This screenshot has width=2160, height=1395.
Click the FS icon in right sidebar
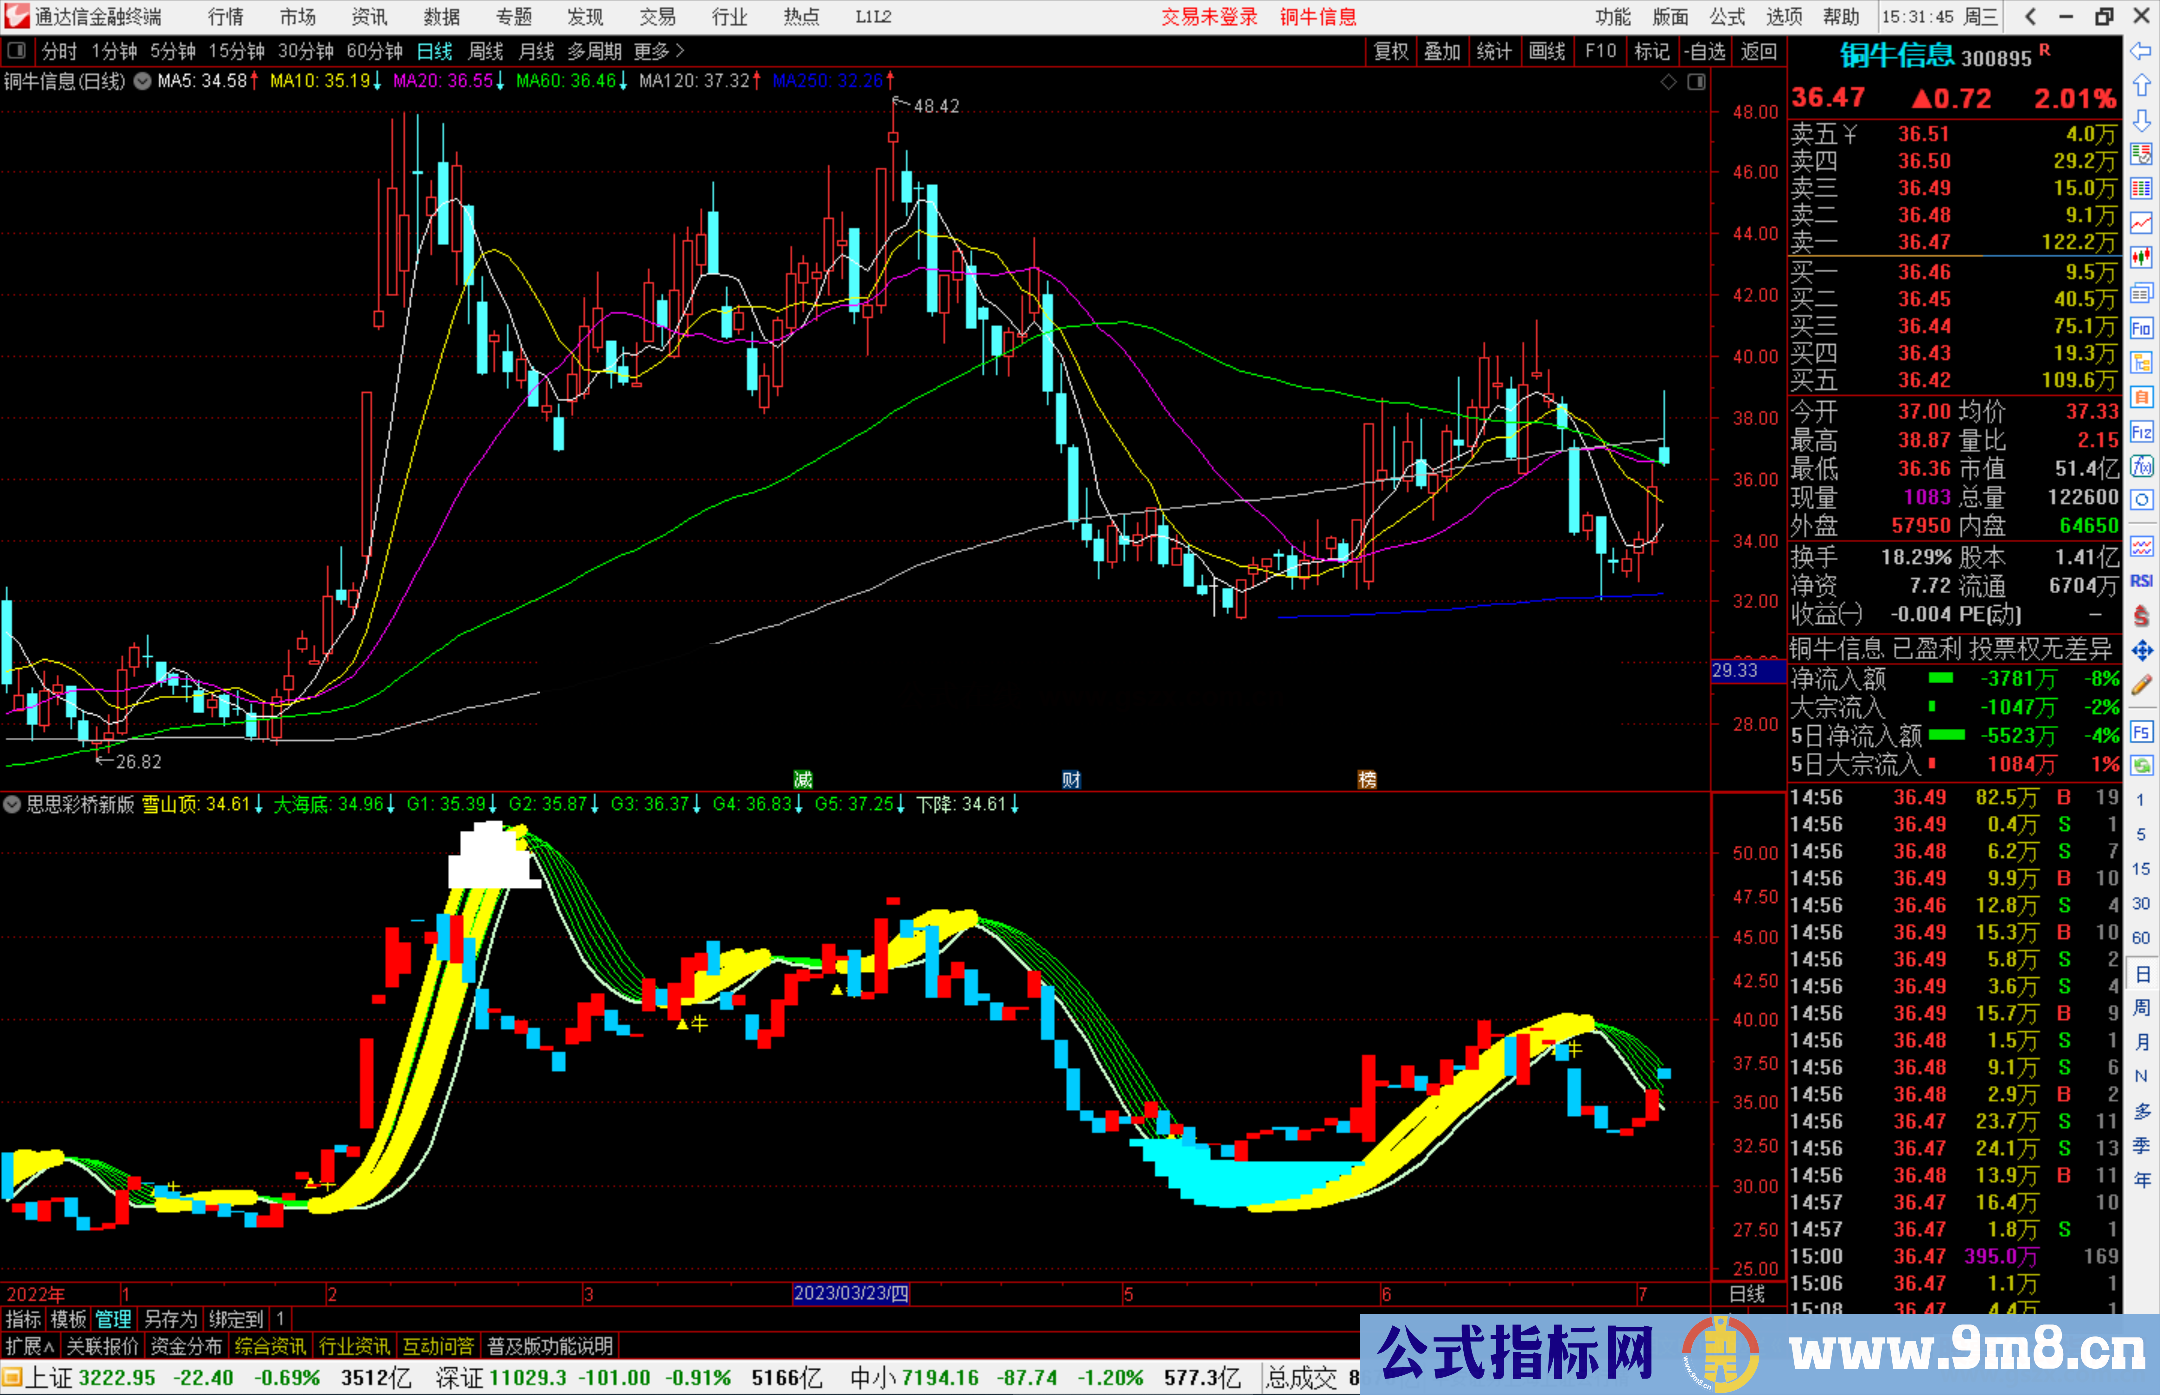(x=2141, y=732)
